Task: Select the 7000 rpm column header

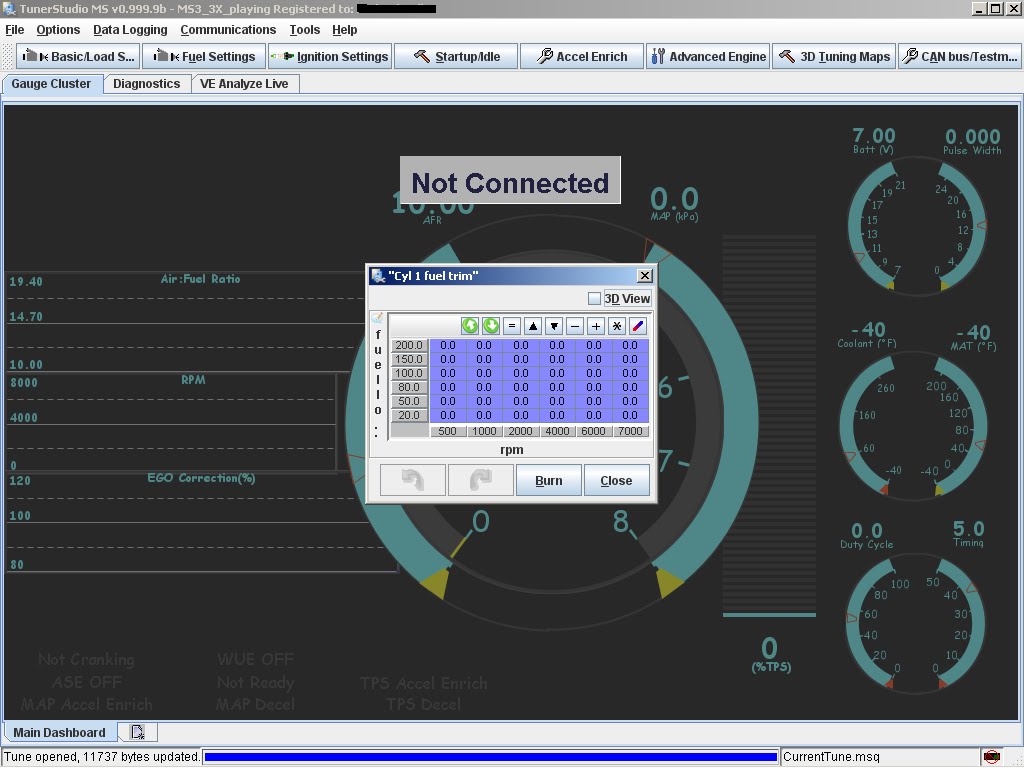Action: click(x=630, y=431)
